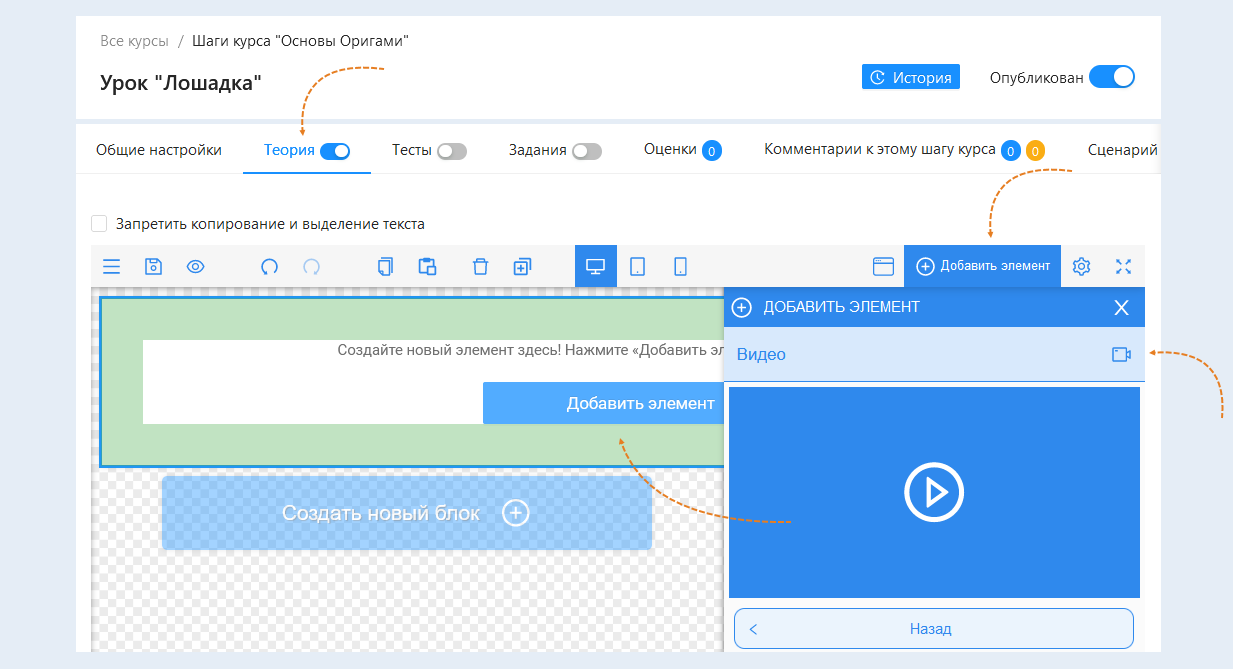1233x669 pixels.
Task: Open the editor hamburger menu
Action: pyautogui.click(x=111, y=266)
